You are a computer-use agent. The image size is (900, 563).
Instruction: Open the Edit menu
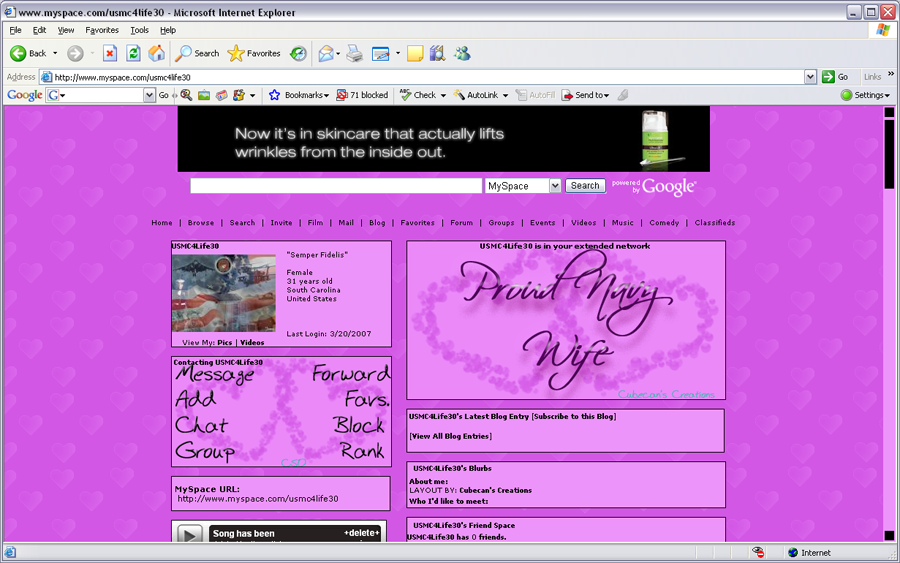coord(39,30)
